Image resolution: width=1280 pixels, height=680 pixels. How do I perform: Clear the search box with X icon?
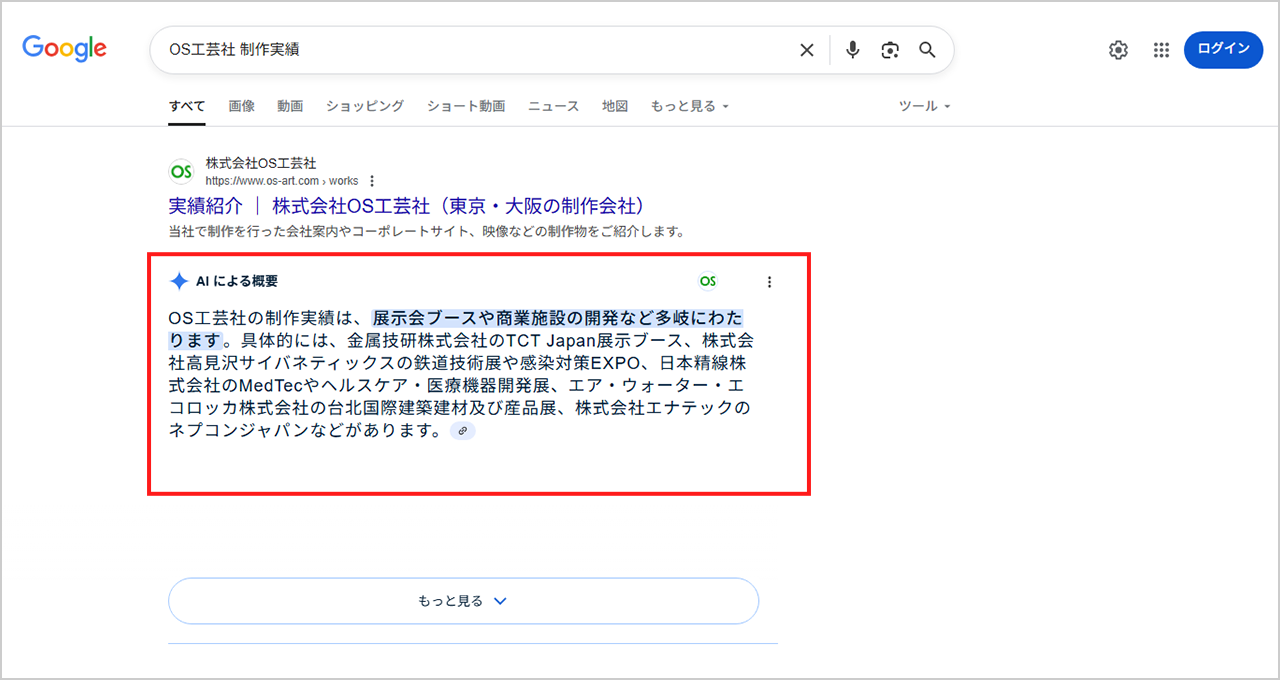[806, 50]
